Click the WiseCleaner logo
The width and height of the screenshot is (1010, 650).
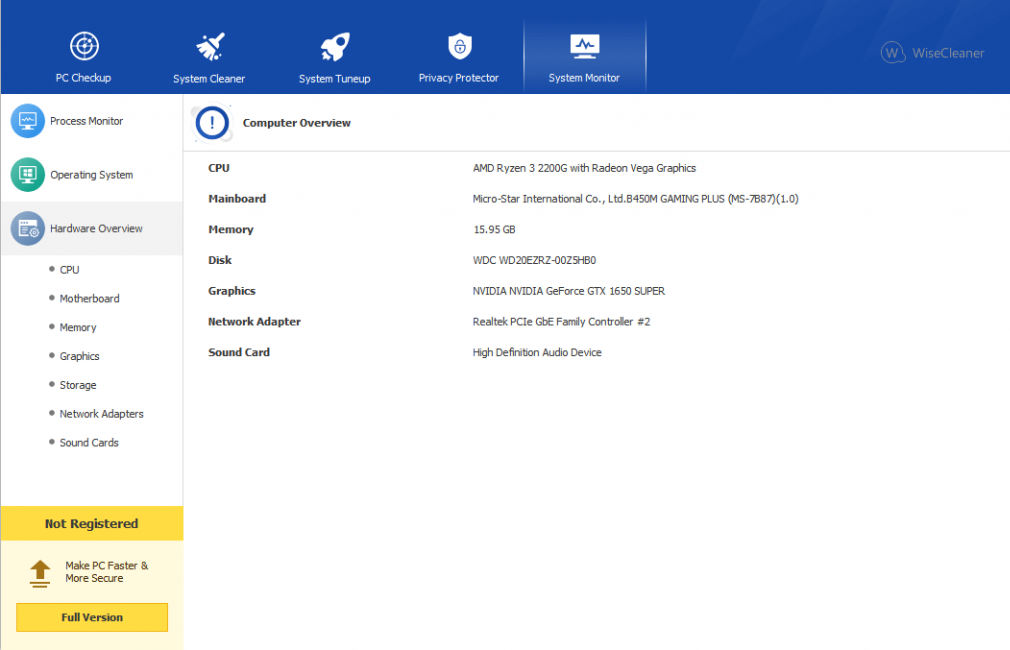932,53
